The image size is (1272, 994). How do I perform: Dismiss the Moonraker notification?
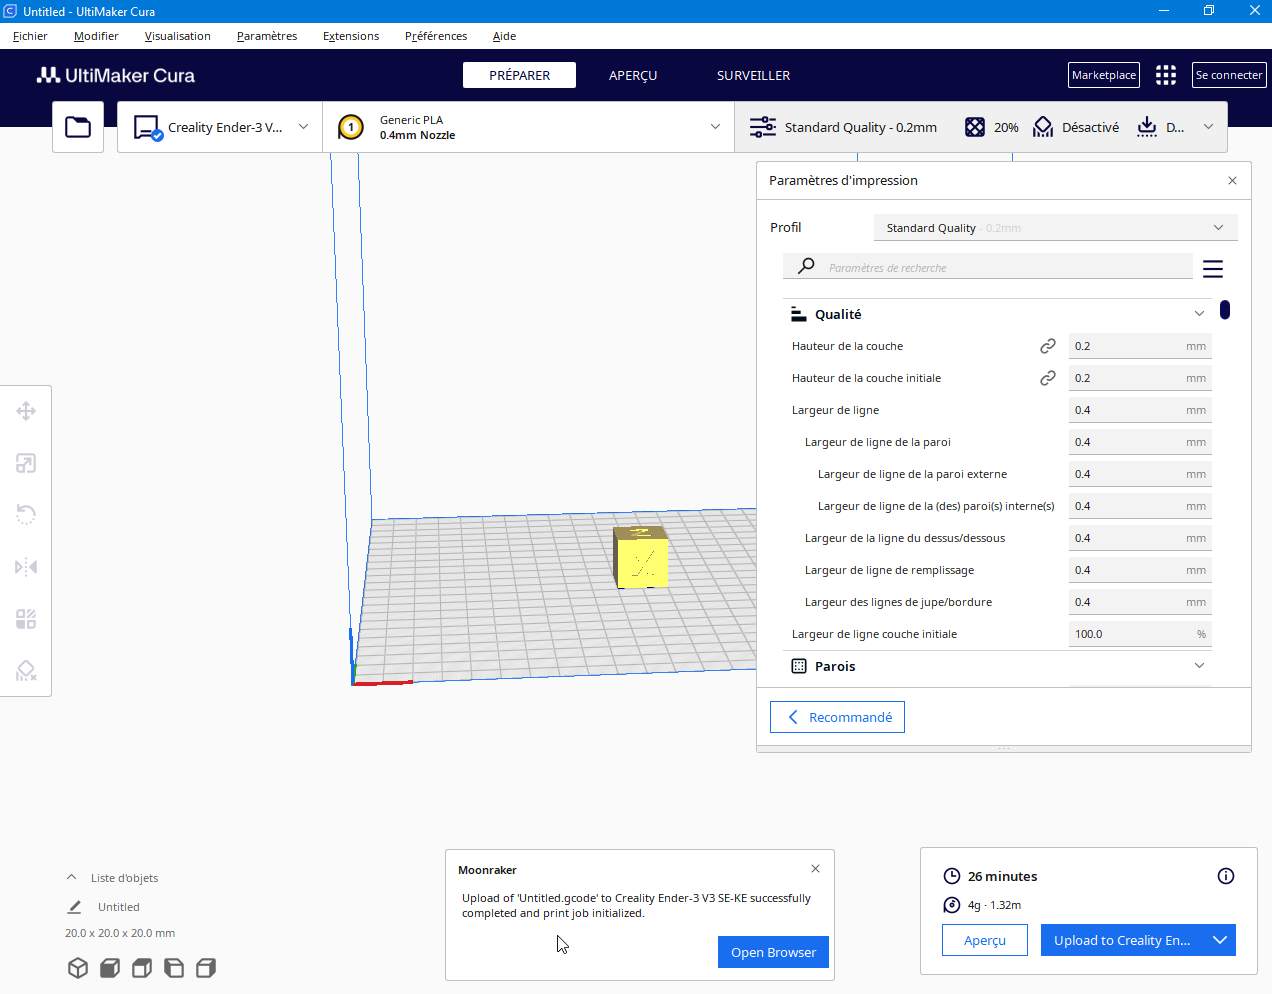(x=815, y=868)
